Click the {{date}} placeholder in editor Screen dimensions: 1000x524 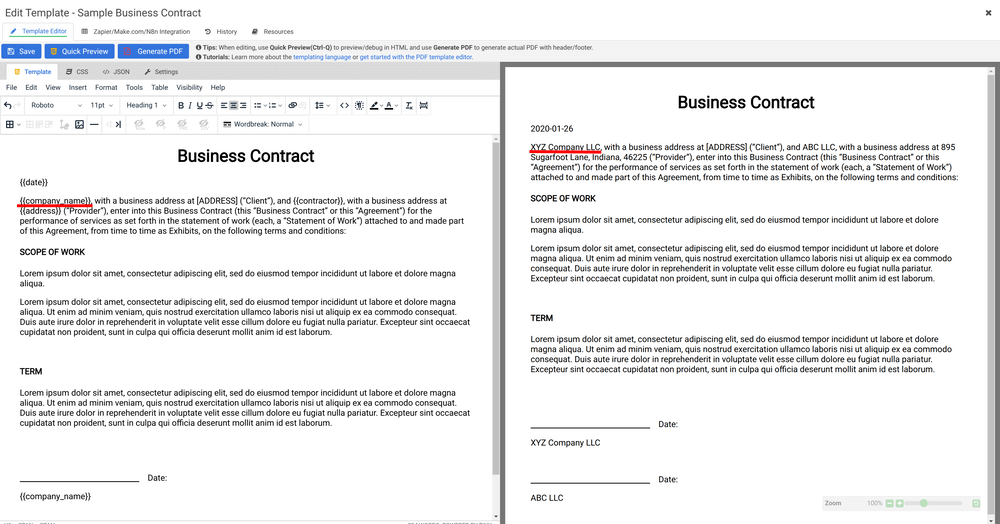pos(34,182)
